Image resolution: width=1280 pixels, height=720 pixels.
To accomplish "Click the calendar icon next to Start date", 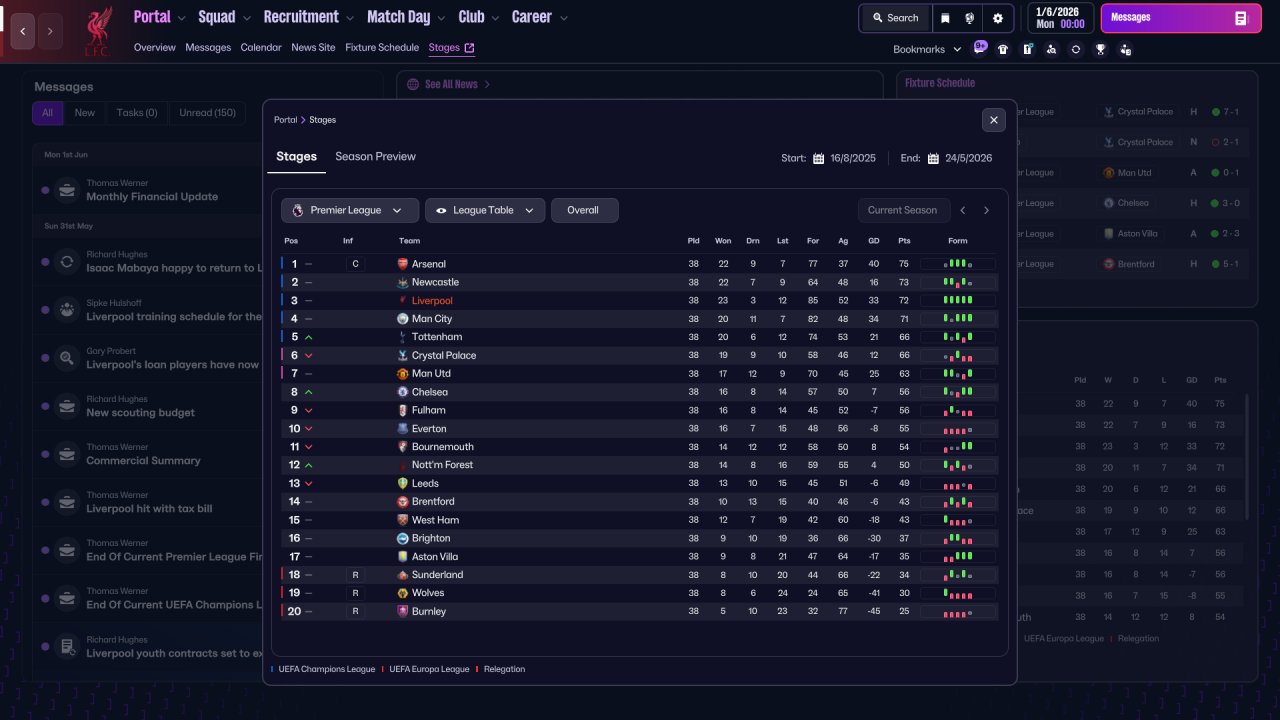I will (818, 158).
